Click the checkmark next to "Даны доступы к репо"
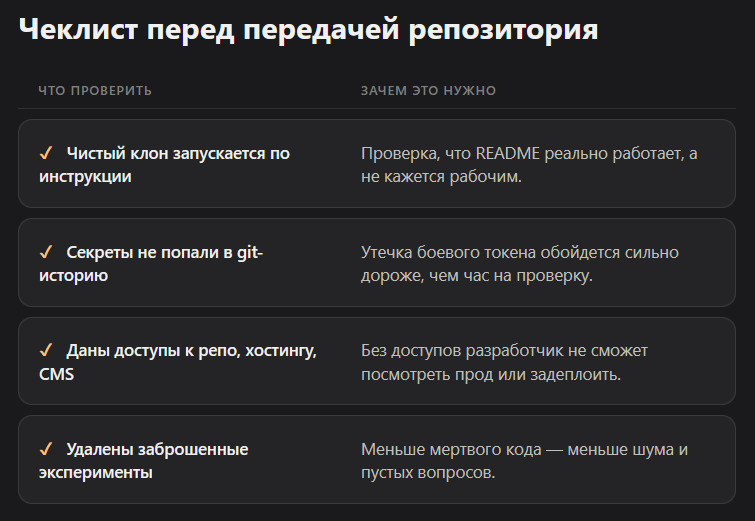Screen dimensions: 755x521 [x=46, y=351]
